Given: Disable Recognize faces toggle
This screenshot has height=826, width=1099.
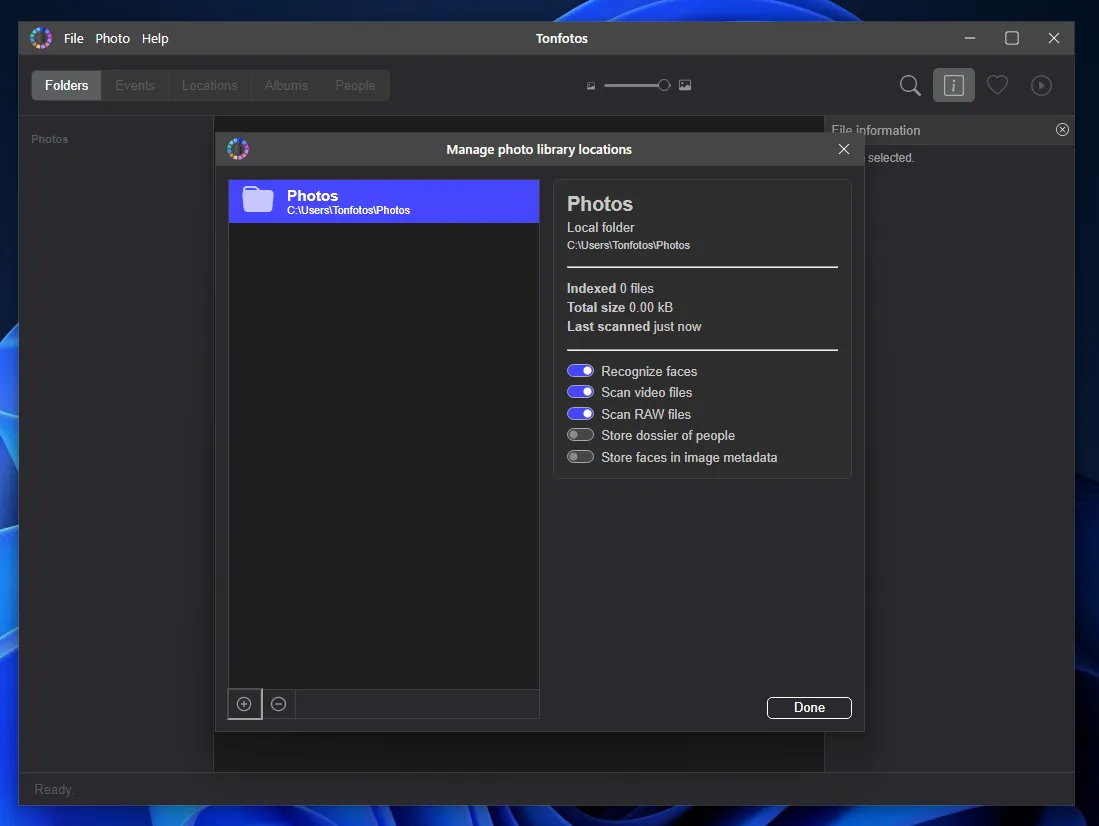Looking at the screenshot, I should (580, 371).
